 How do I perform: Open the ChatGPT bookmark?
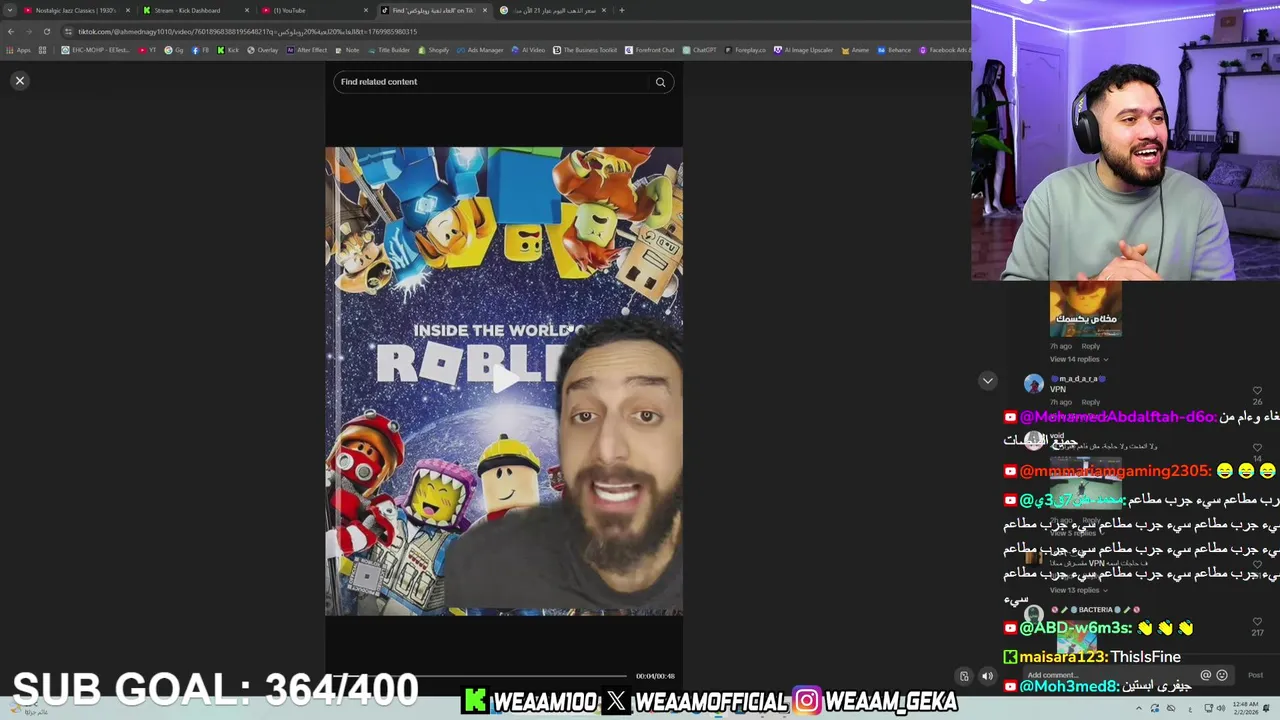pyautogui.click(x=700, y=50)
